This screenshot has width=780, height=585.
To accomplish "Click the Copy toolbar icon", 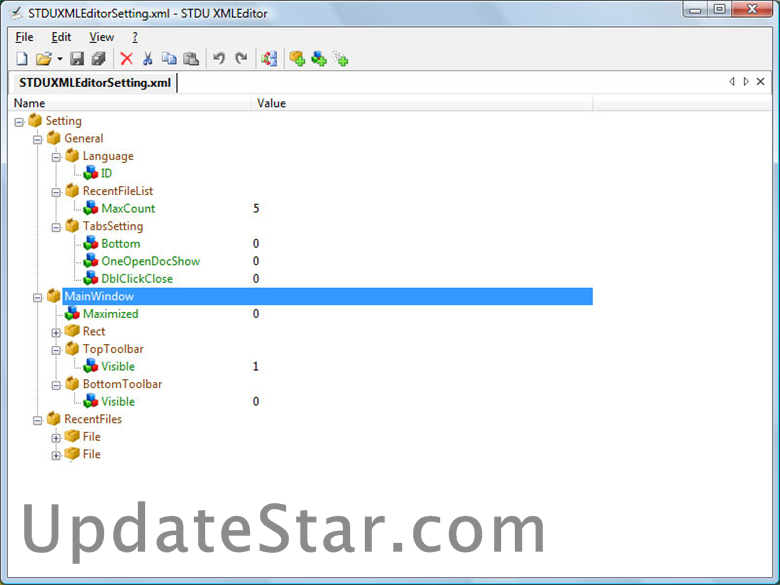I will [169, 59].
